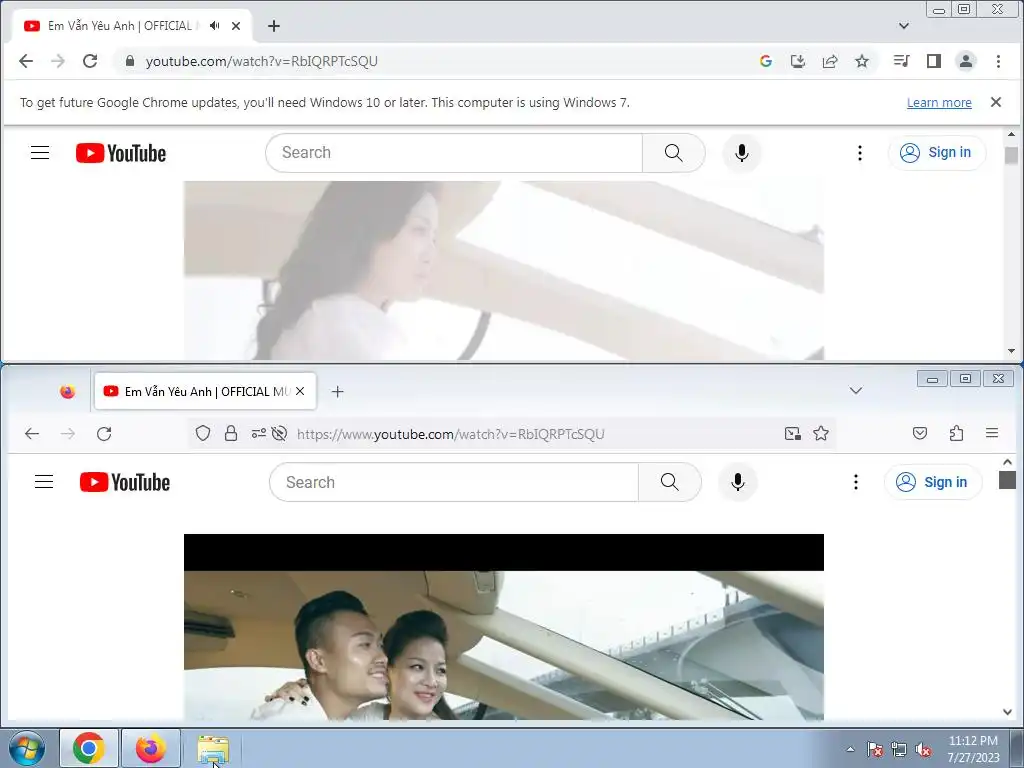
Task: Click Chrome page scrollbar's down arrow
Action: [1012, 351]
